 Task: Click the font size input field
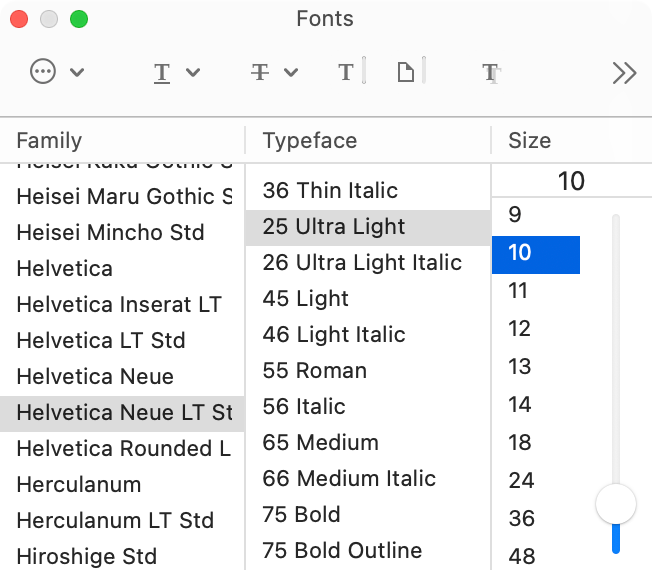(x=572, y=181)
